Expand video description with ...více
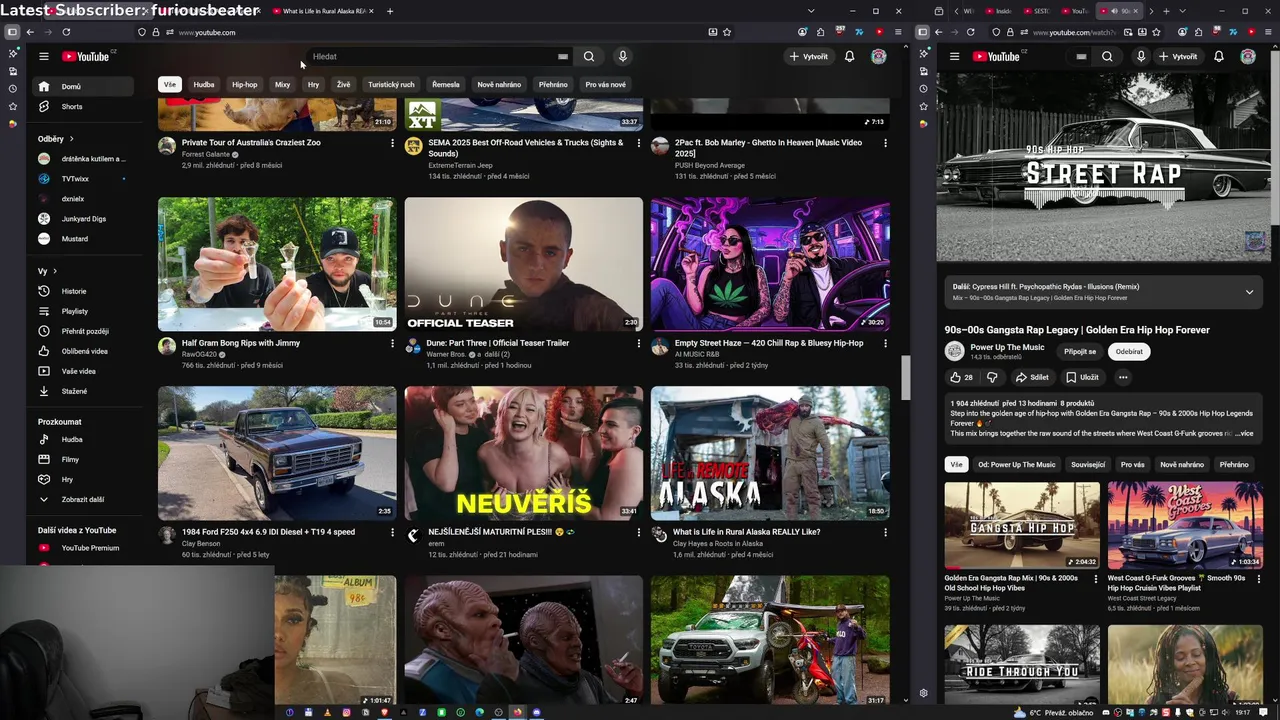Viewport: 1280px width, 720px height. tap(1243, 434)
